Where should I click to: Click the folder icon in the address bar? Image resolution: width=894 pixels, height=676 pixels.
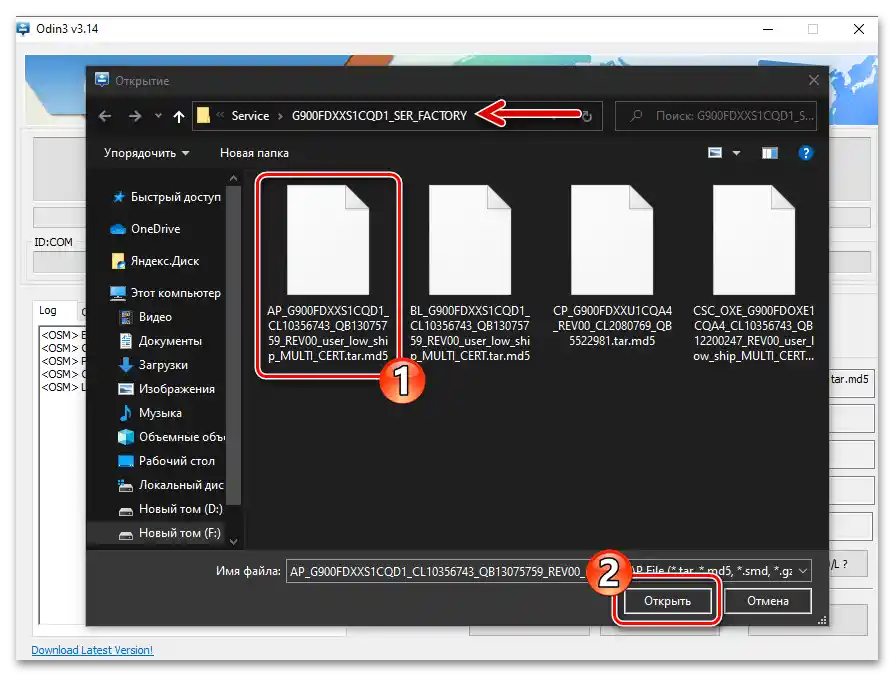pos(204,116)
